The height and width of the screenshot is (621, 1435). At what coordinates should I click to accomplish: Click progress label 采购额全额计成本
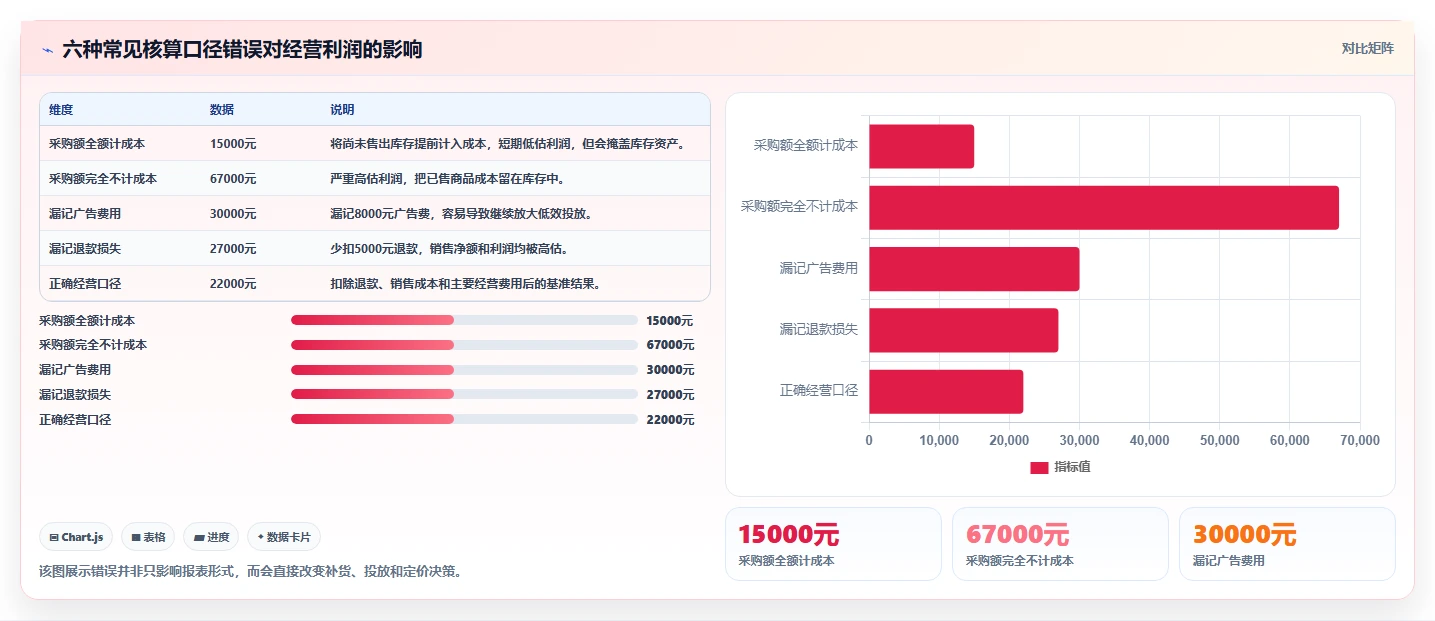point(87,321)
